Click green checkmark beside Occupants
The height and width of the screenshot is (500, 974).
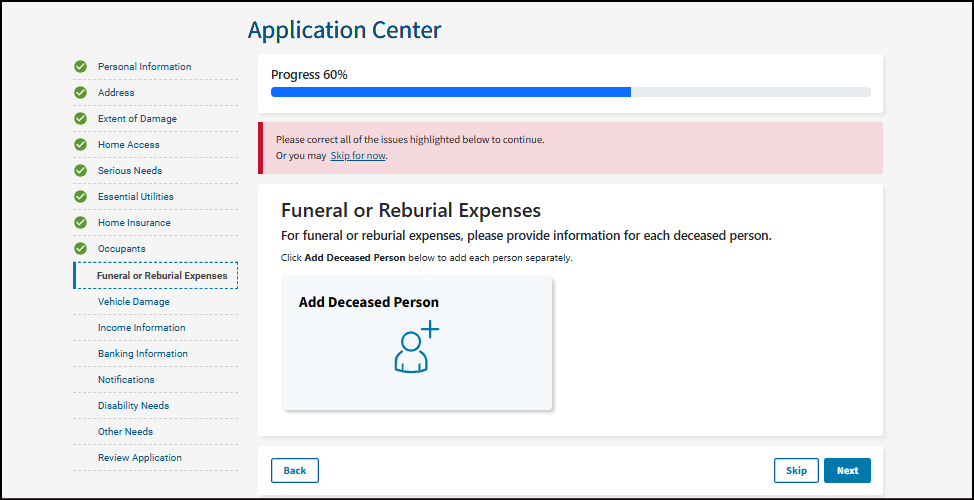point(81,249)
